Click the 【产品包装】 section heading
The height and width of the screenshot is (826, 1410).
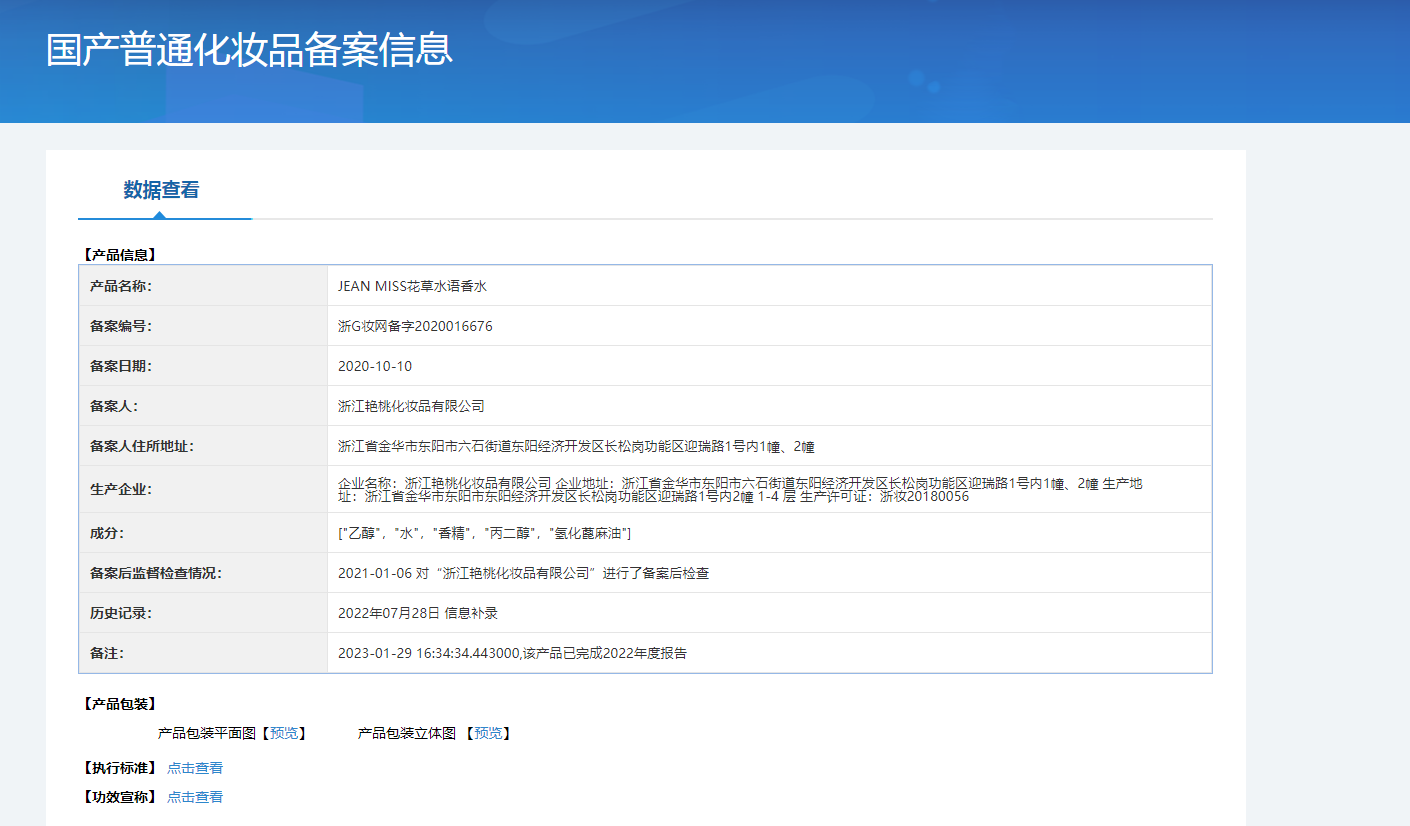(x=119, y=704)
